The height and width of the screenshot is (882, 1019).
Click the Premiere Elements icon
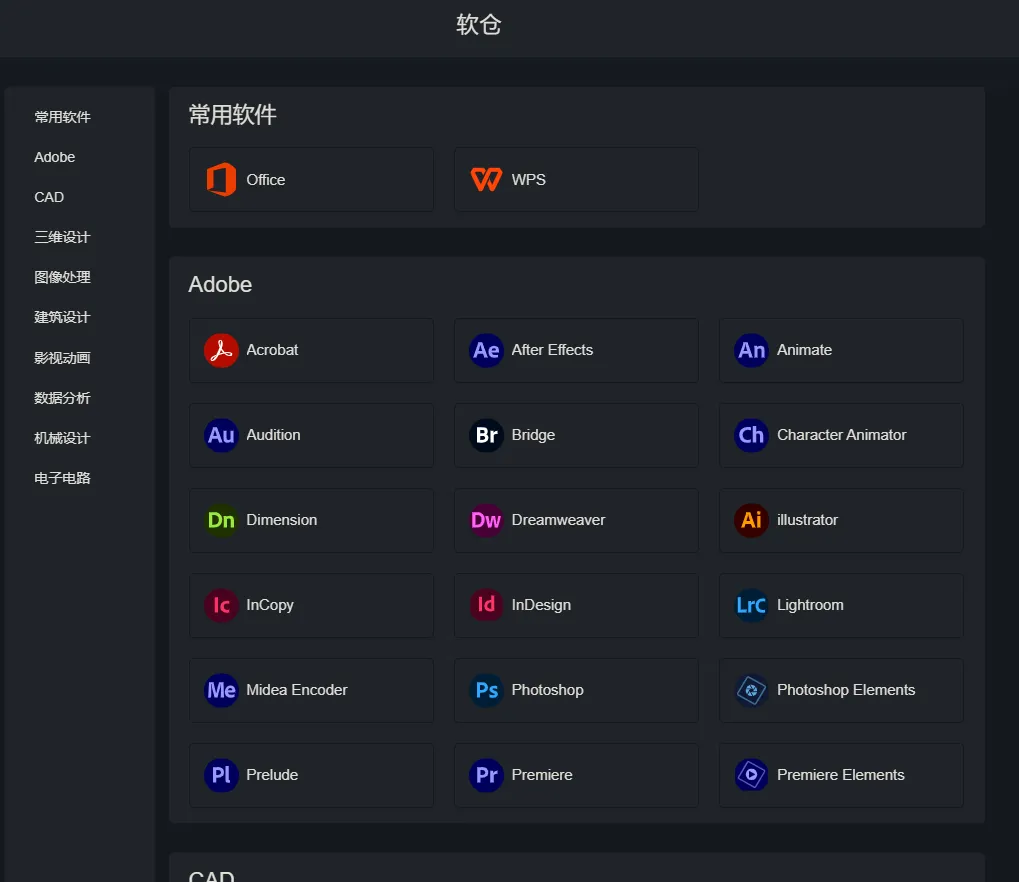click(x=751, y=776)
